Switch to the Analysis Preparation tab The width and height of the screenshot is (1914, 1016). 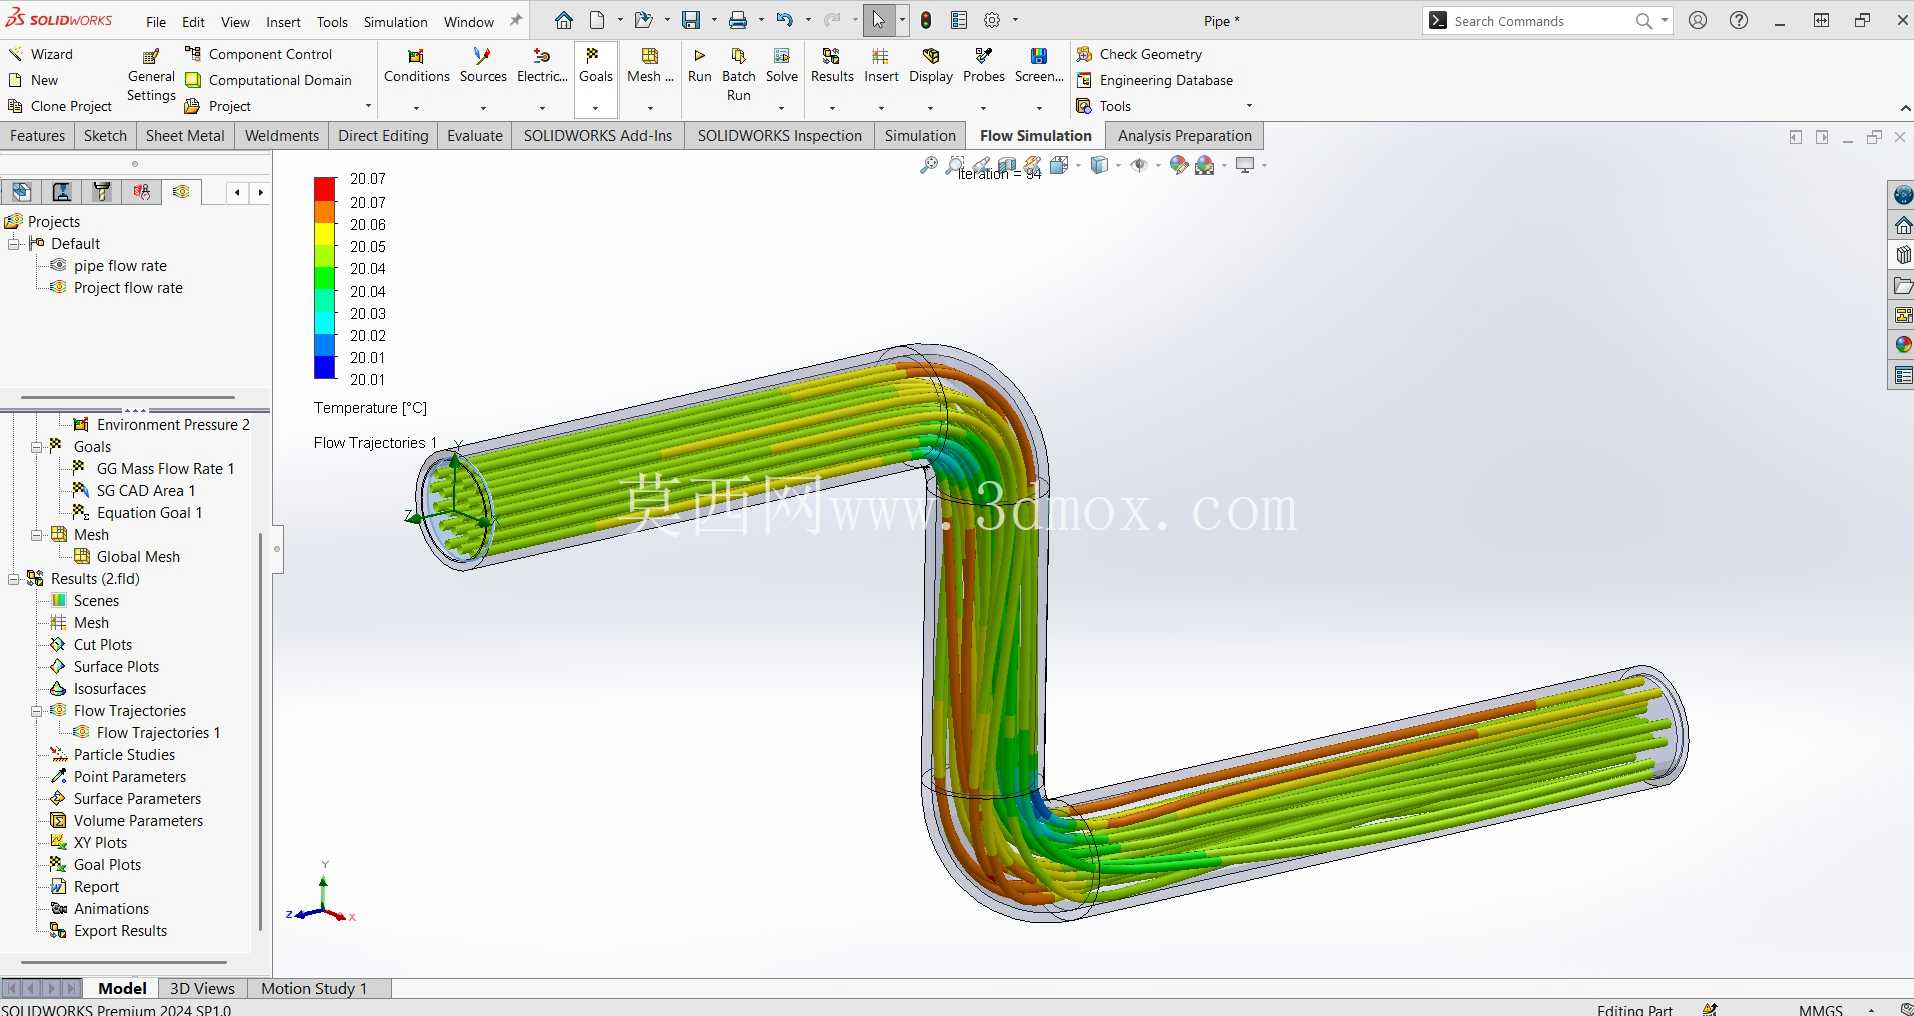[x=1184, y=136]
